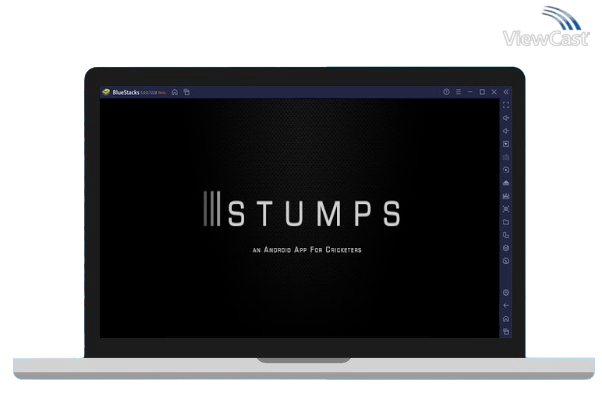Click the play-in-square icon on the sidebar
Screen dimensions: 602x414
pos(506,144)
